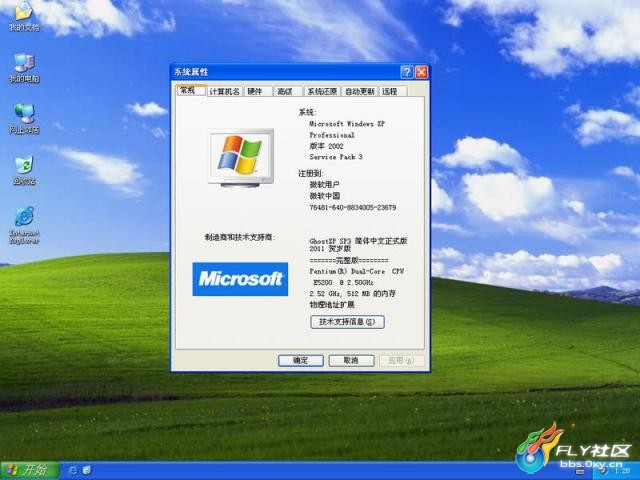Click the Pentium(R) Dual-Core CPU text
640x480 pixels.
coord(356,271)
